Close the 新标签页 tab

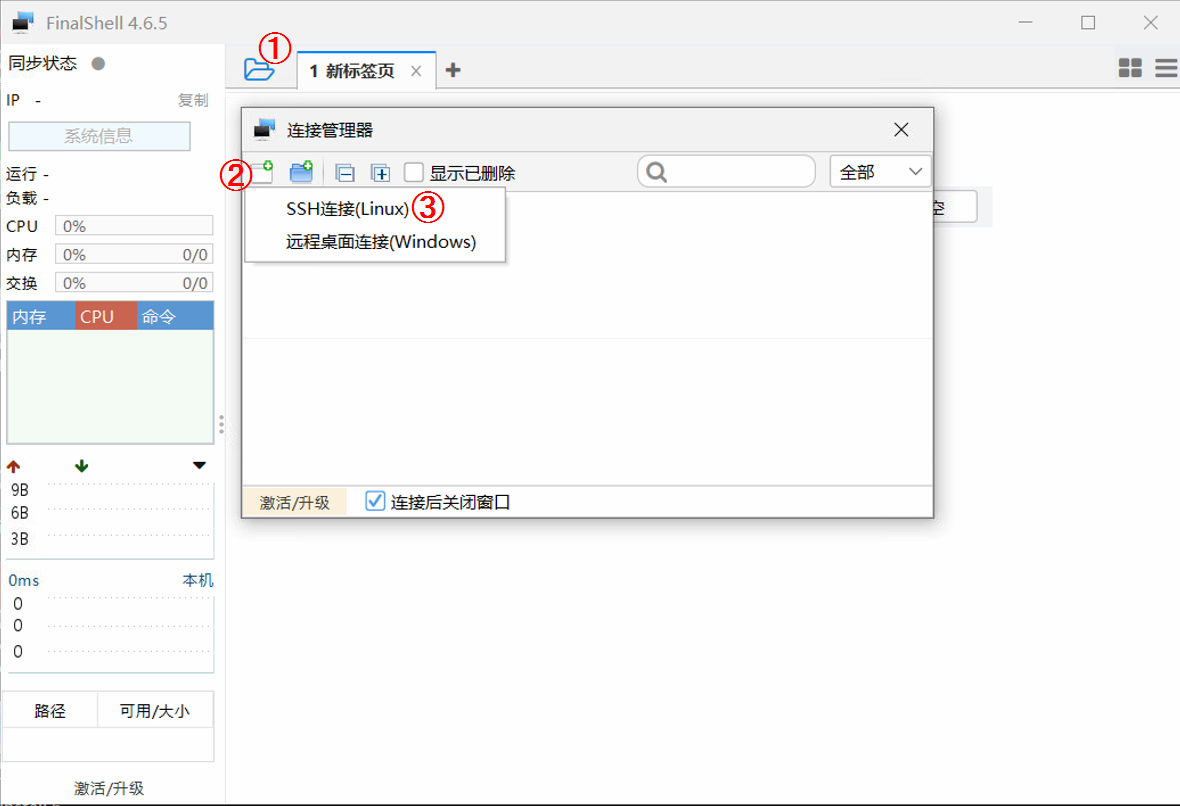[416, 71]
